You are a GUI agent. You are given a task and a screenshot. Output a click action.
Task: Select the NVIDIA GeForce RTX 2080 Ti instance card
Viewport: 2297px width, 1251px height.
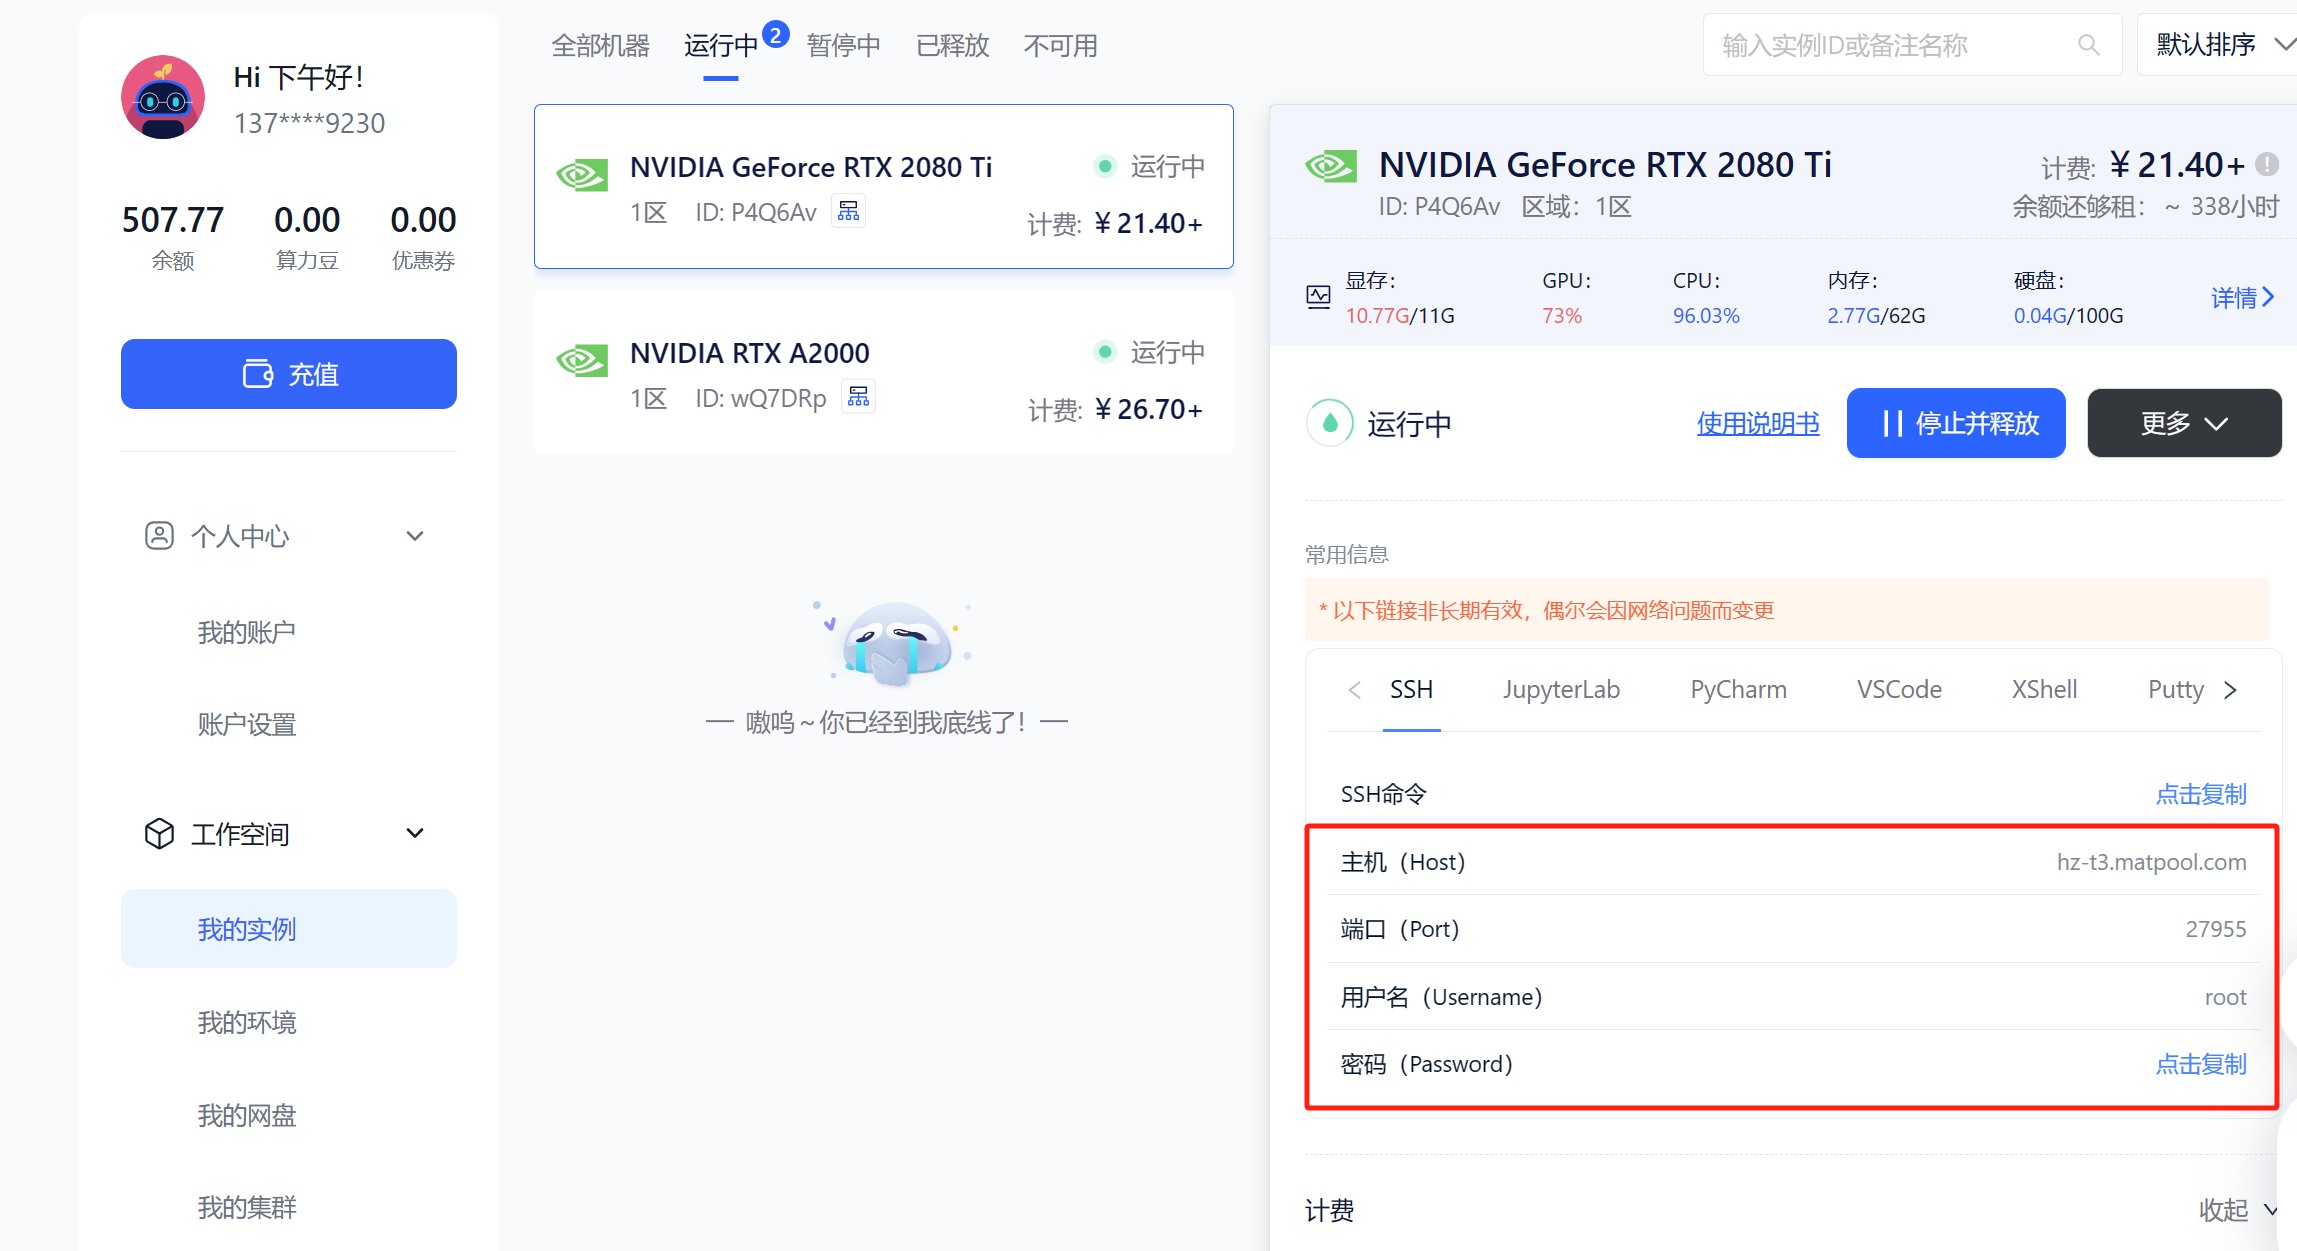click(x=884, y=186)
